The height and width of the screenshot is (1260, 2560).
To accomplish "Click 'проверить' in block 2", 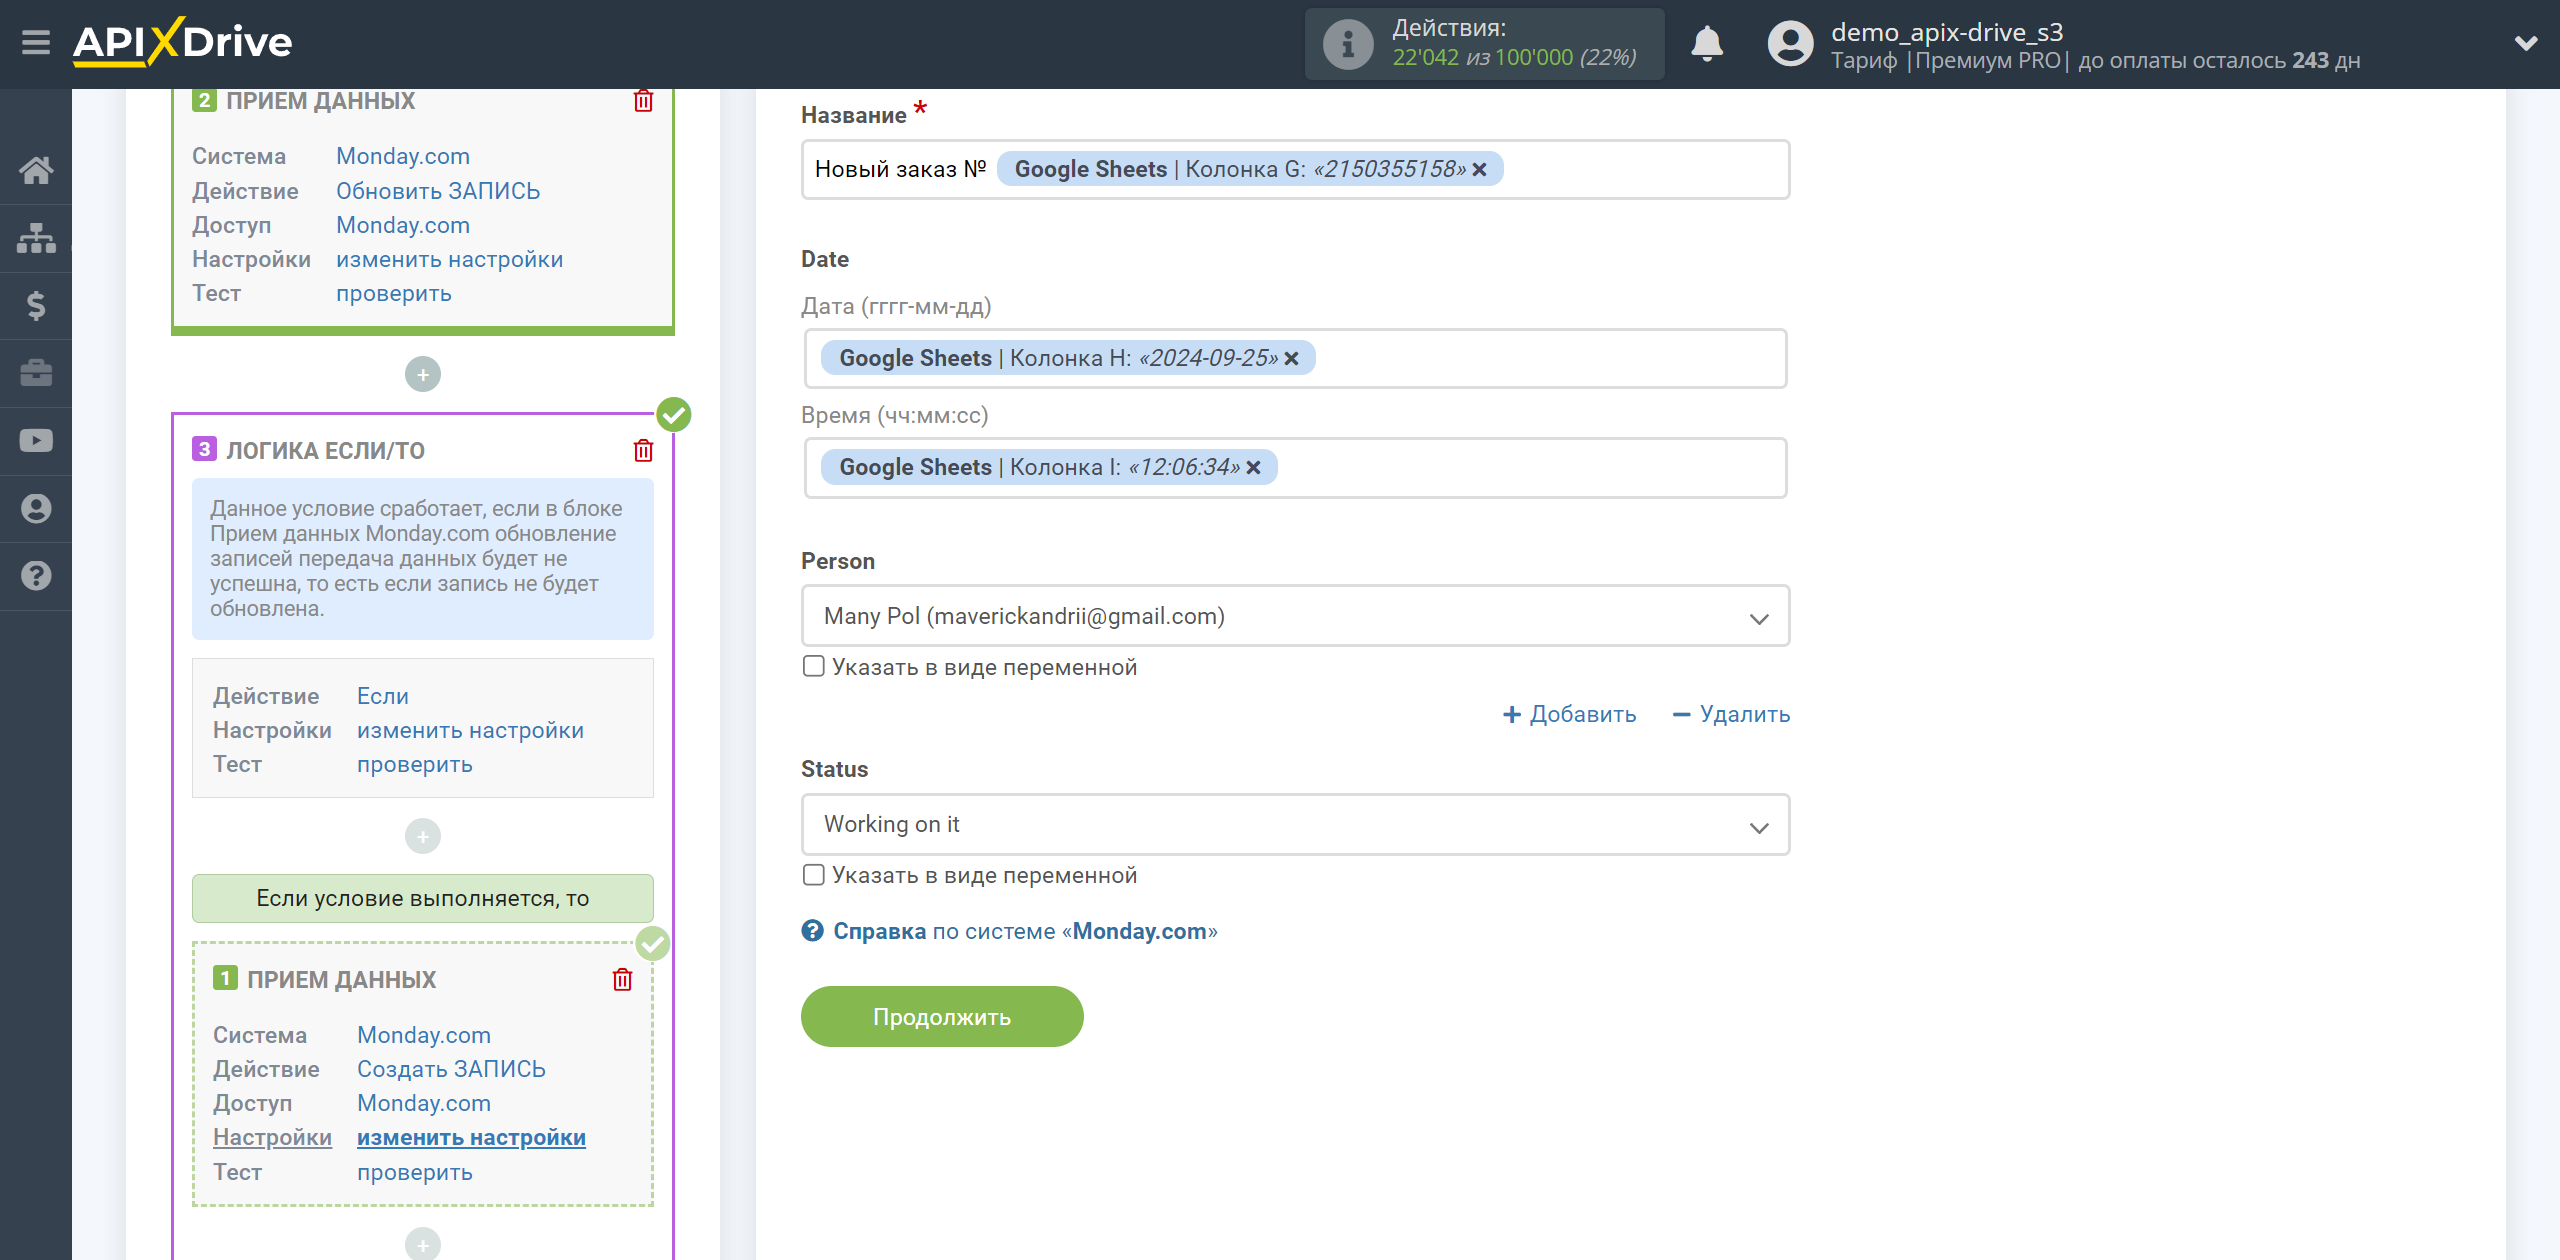I will point(393,294).
